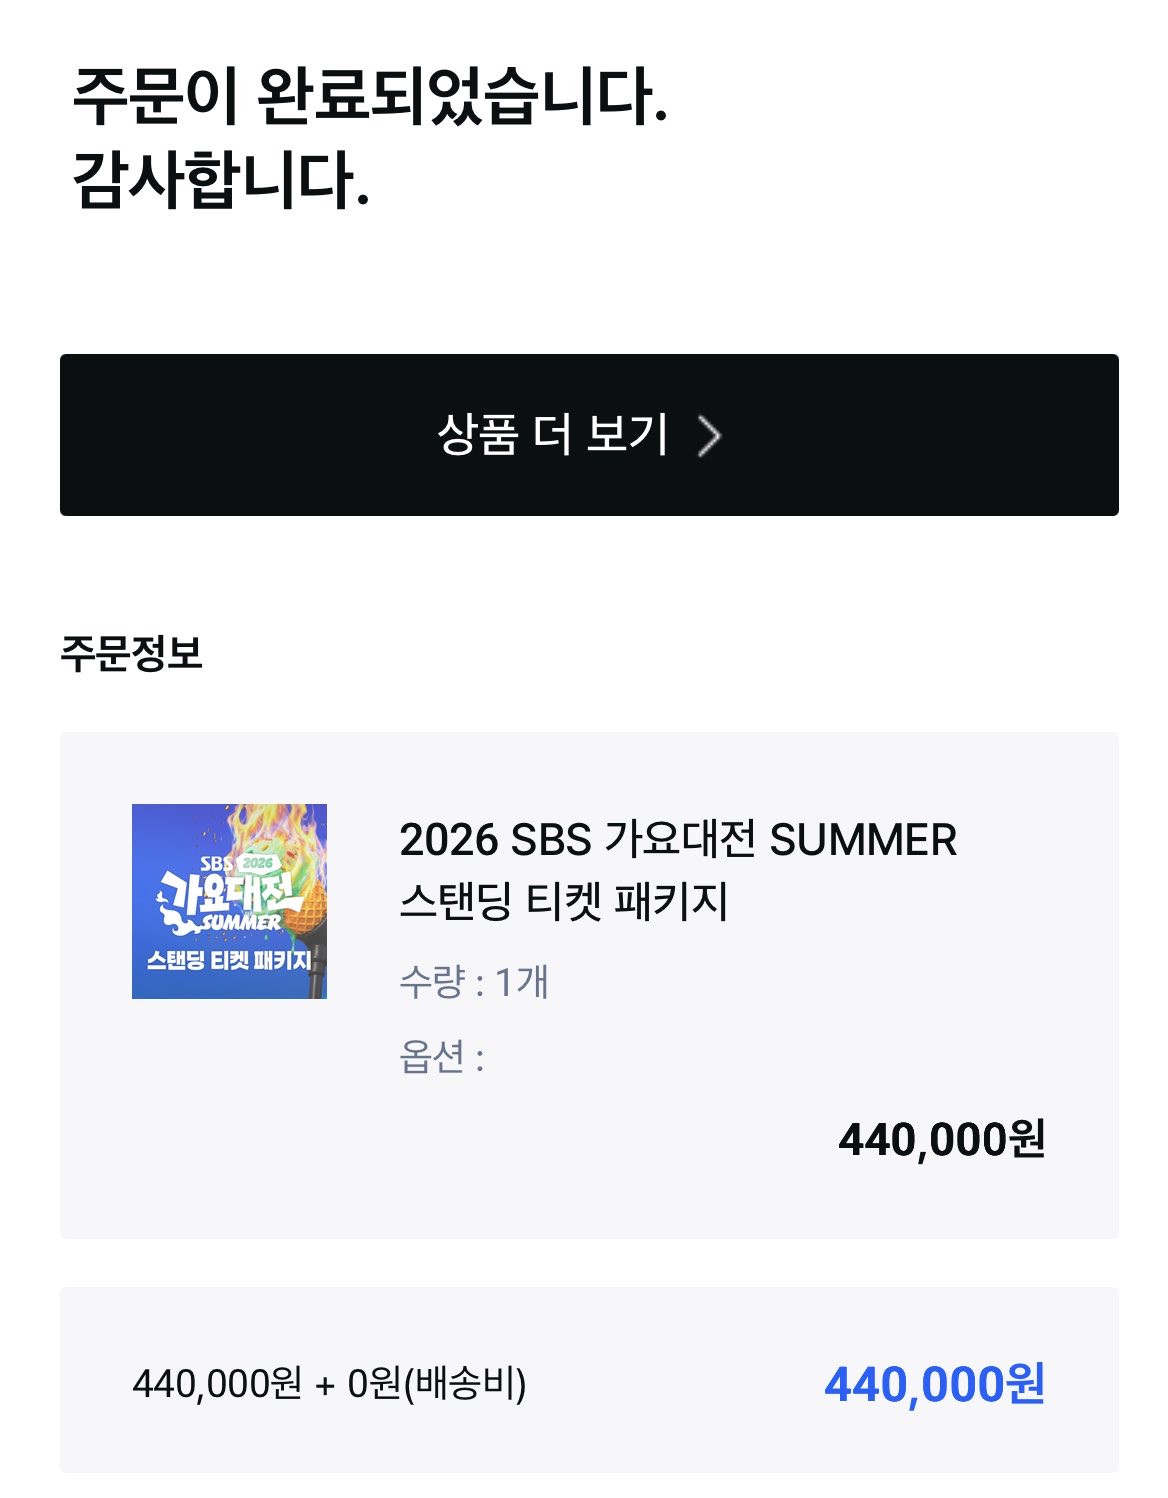Image resolution: width=1168 pixels, height=1498 pixels.
Task: Click 스탠딩 티켓 패키지 line of product title
Action: (x=564, y=901)
